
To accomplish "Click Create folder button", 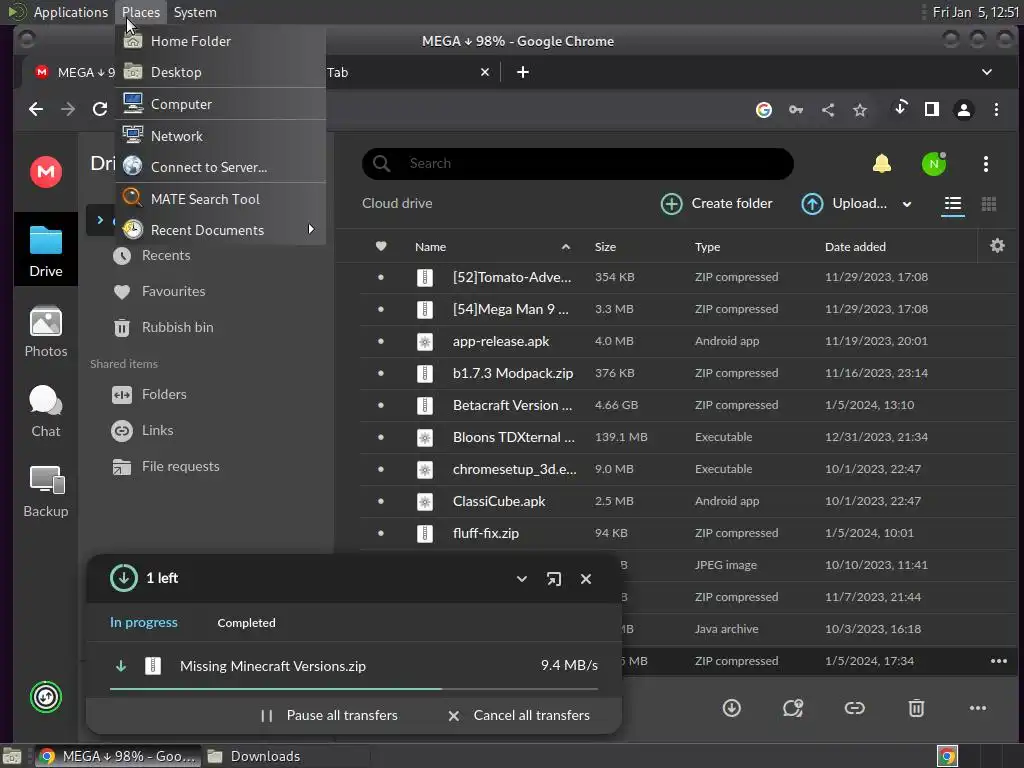I will point(716,204).
